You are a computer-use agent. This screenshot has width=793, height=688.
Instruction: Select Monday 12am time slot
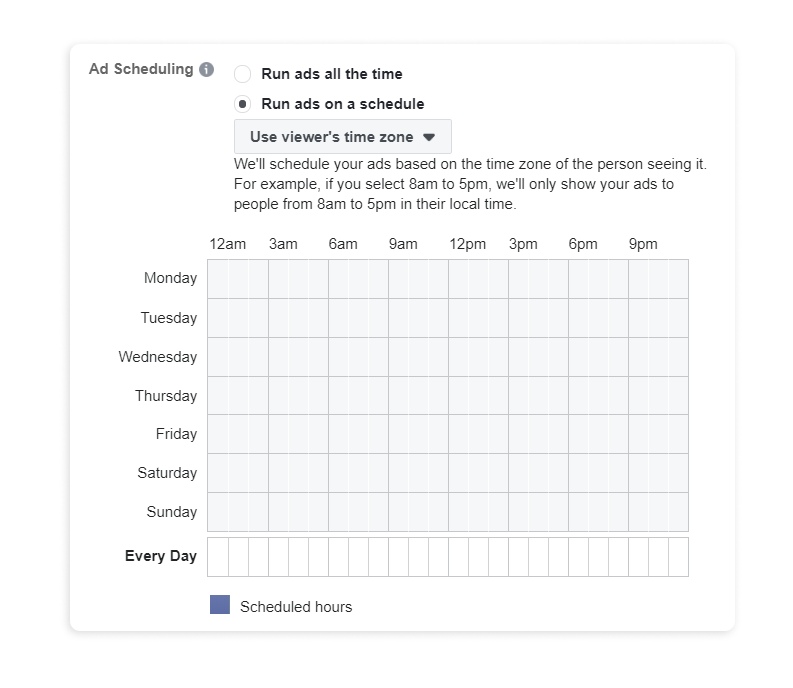[x=218, y=279]
